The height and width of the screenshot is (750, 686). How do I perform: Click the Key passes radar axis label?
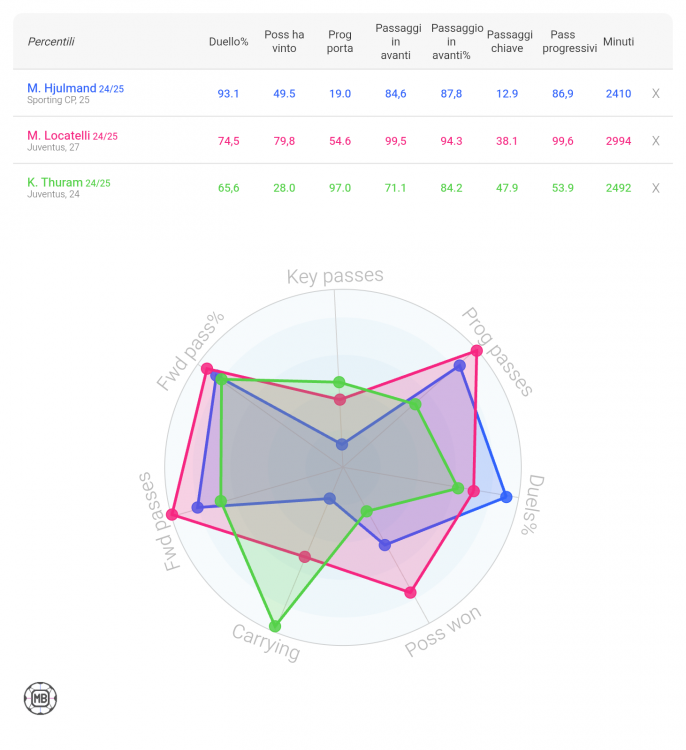pyautogui.click(x=335, y=276)
